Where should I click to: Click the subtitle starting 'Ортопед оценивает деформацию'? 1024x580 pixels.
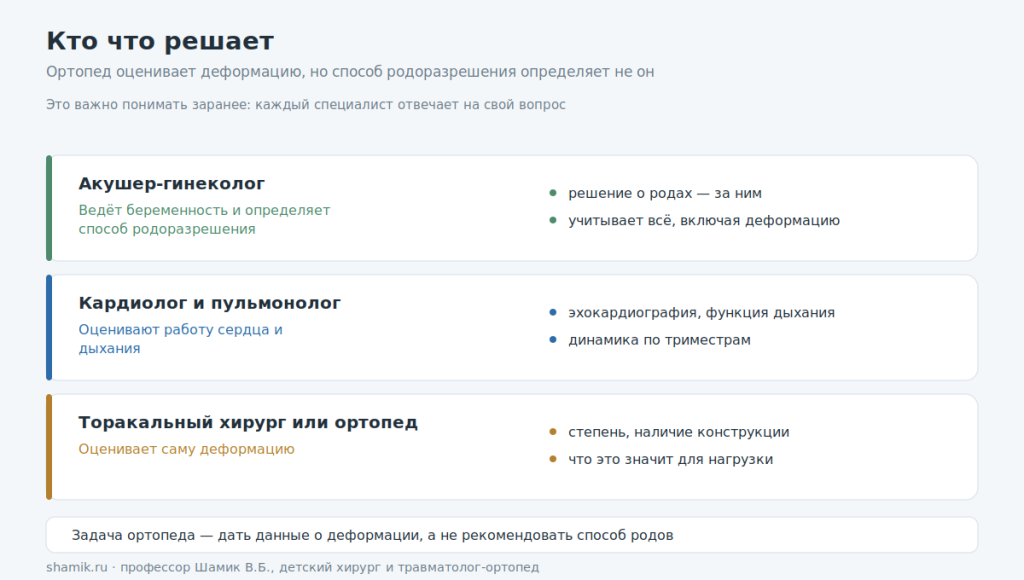[x=350, y=72]
